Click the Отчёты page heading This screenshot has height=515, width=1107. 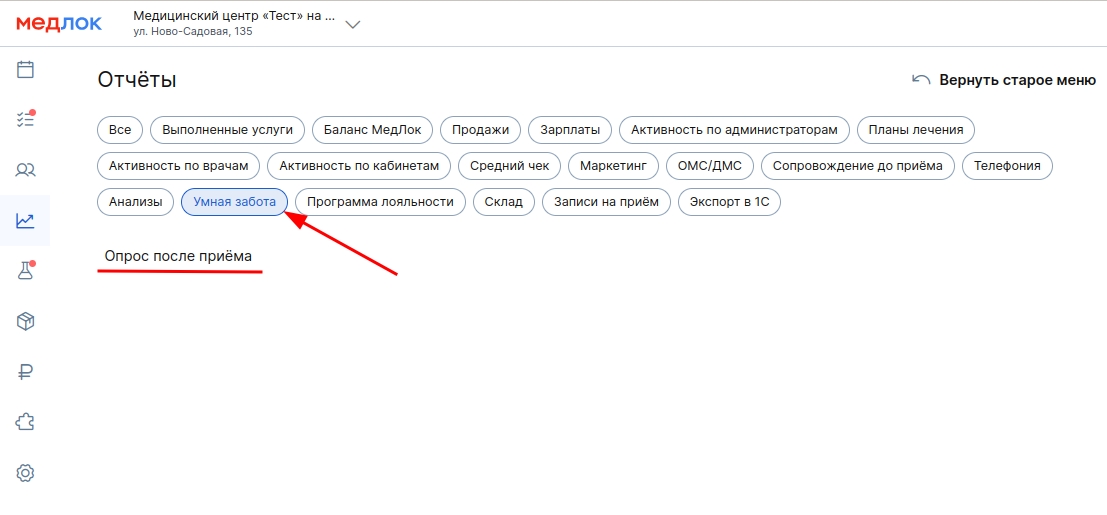pyautogui.click(x=137, y=80)
